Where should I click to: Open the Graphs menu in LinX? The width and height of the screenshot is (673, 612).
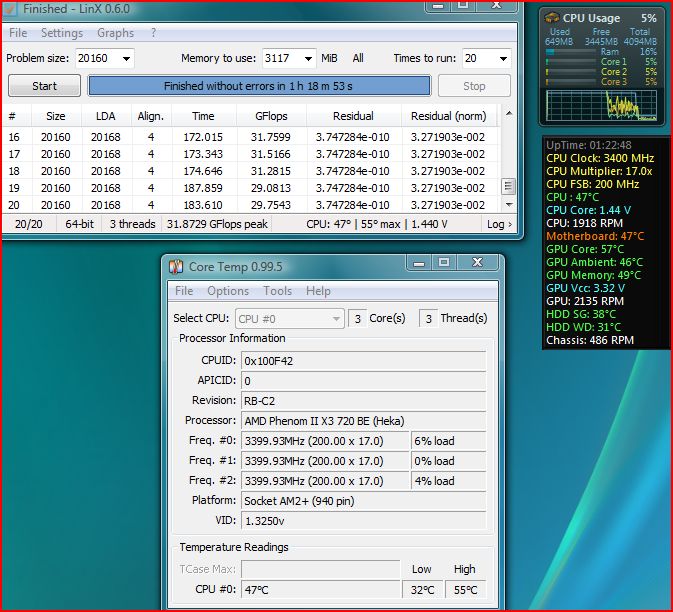coord(115,33)
